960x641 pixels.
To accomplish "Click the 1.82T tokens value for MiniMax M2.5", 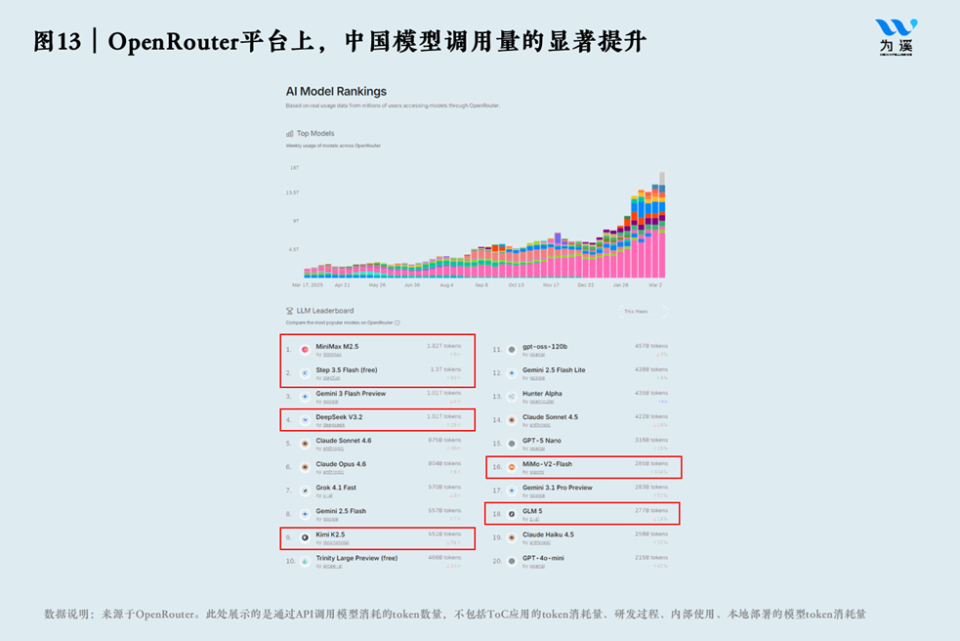I will (x=443, y=347).
